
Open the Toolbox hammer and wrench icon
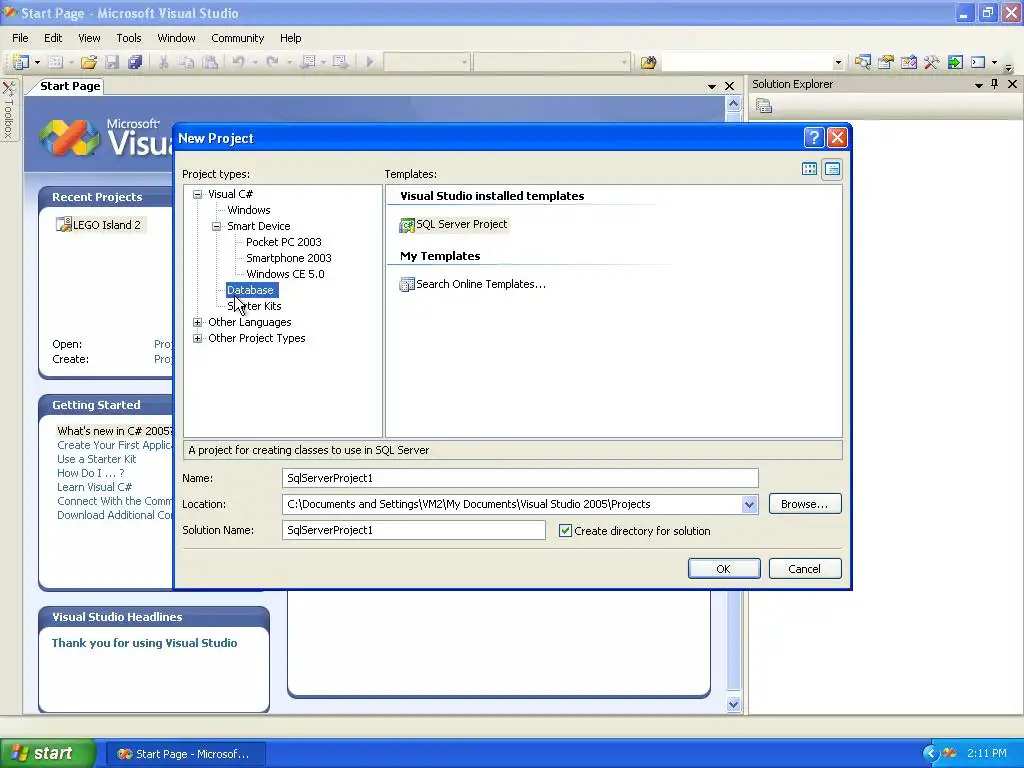[932, 62]
